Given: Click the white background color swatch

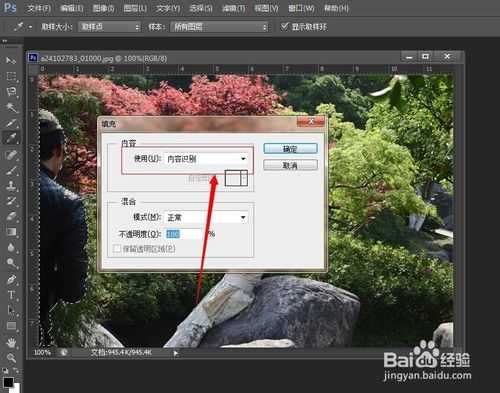Looking at the screenshot, I should (17, 388).
